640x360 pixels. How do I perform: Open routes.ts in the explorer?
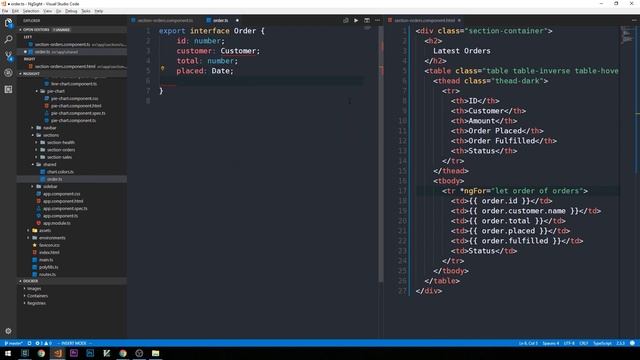pos(47,275)
